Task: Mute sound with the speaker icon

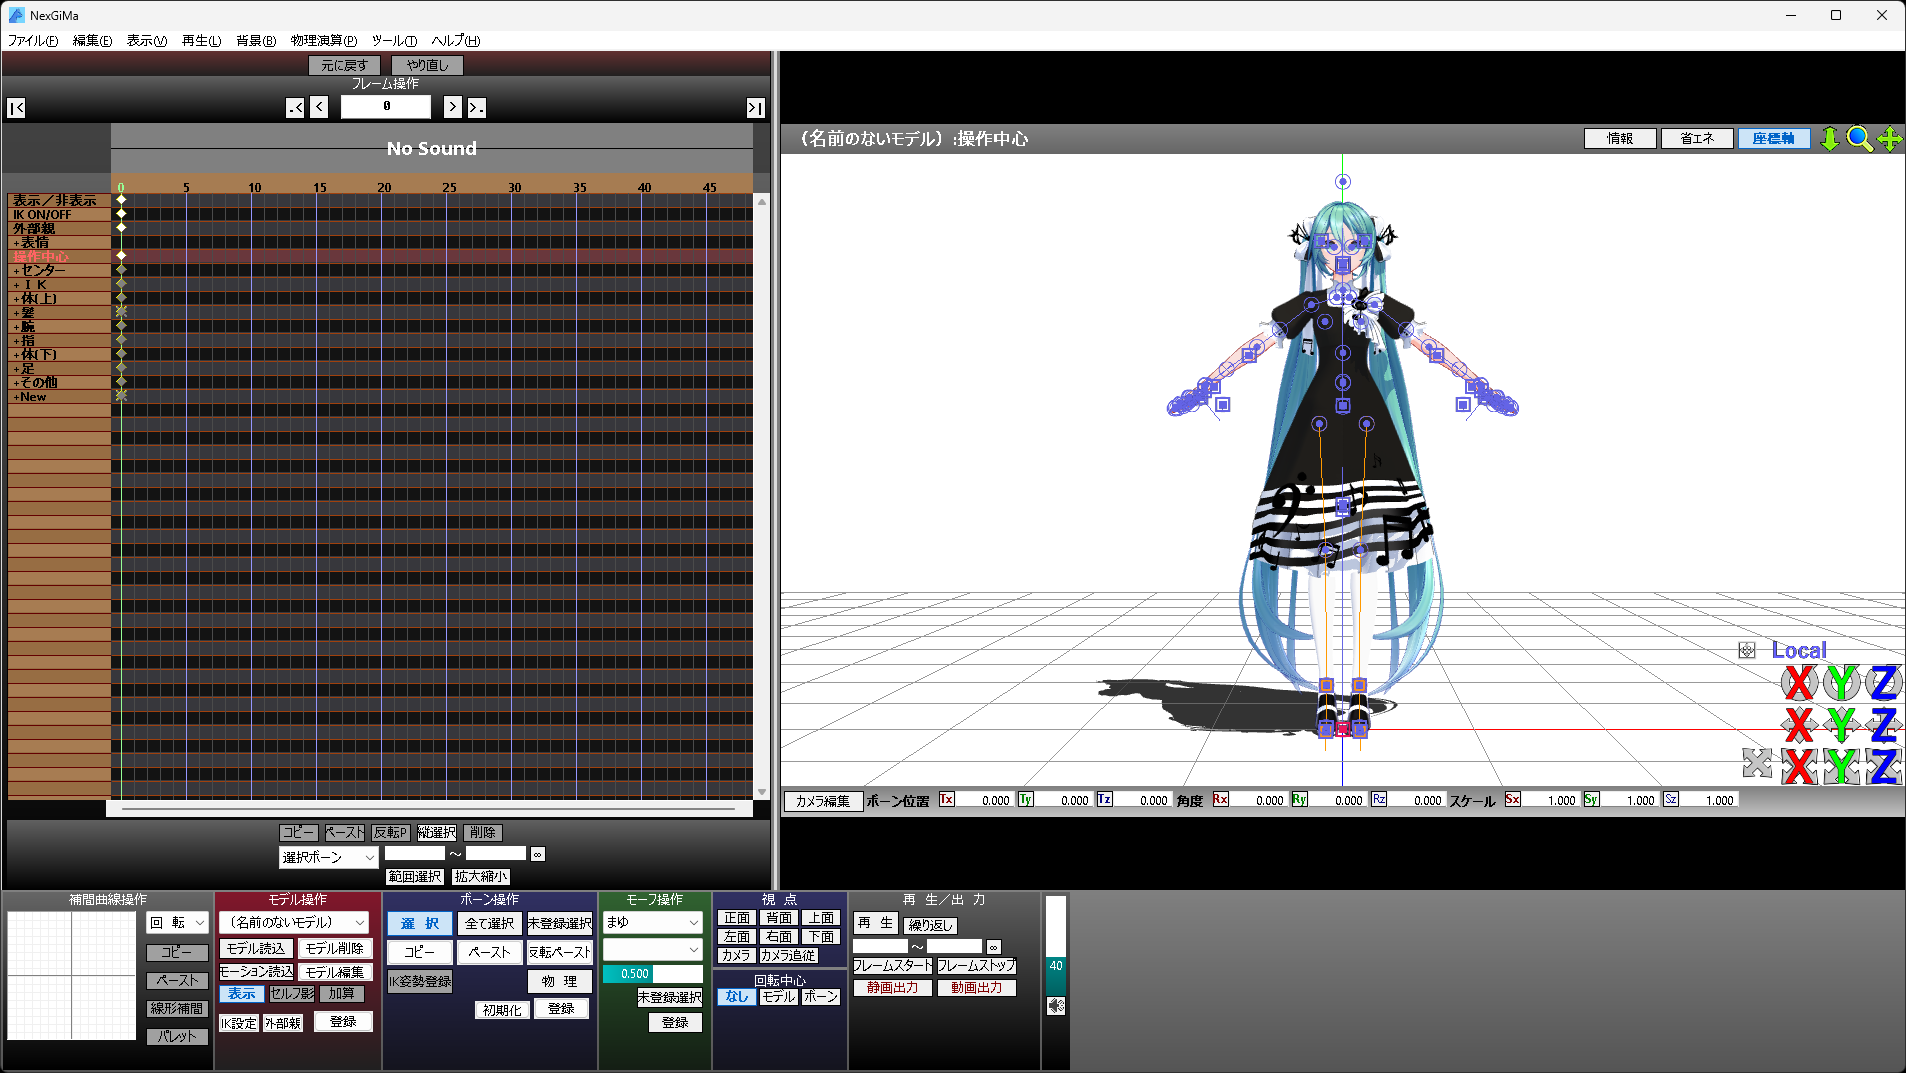Action: 1056,1006
